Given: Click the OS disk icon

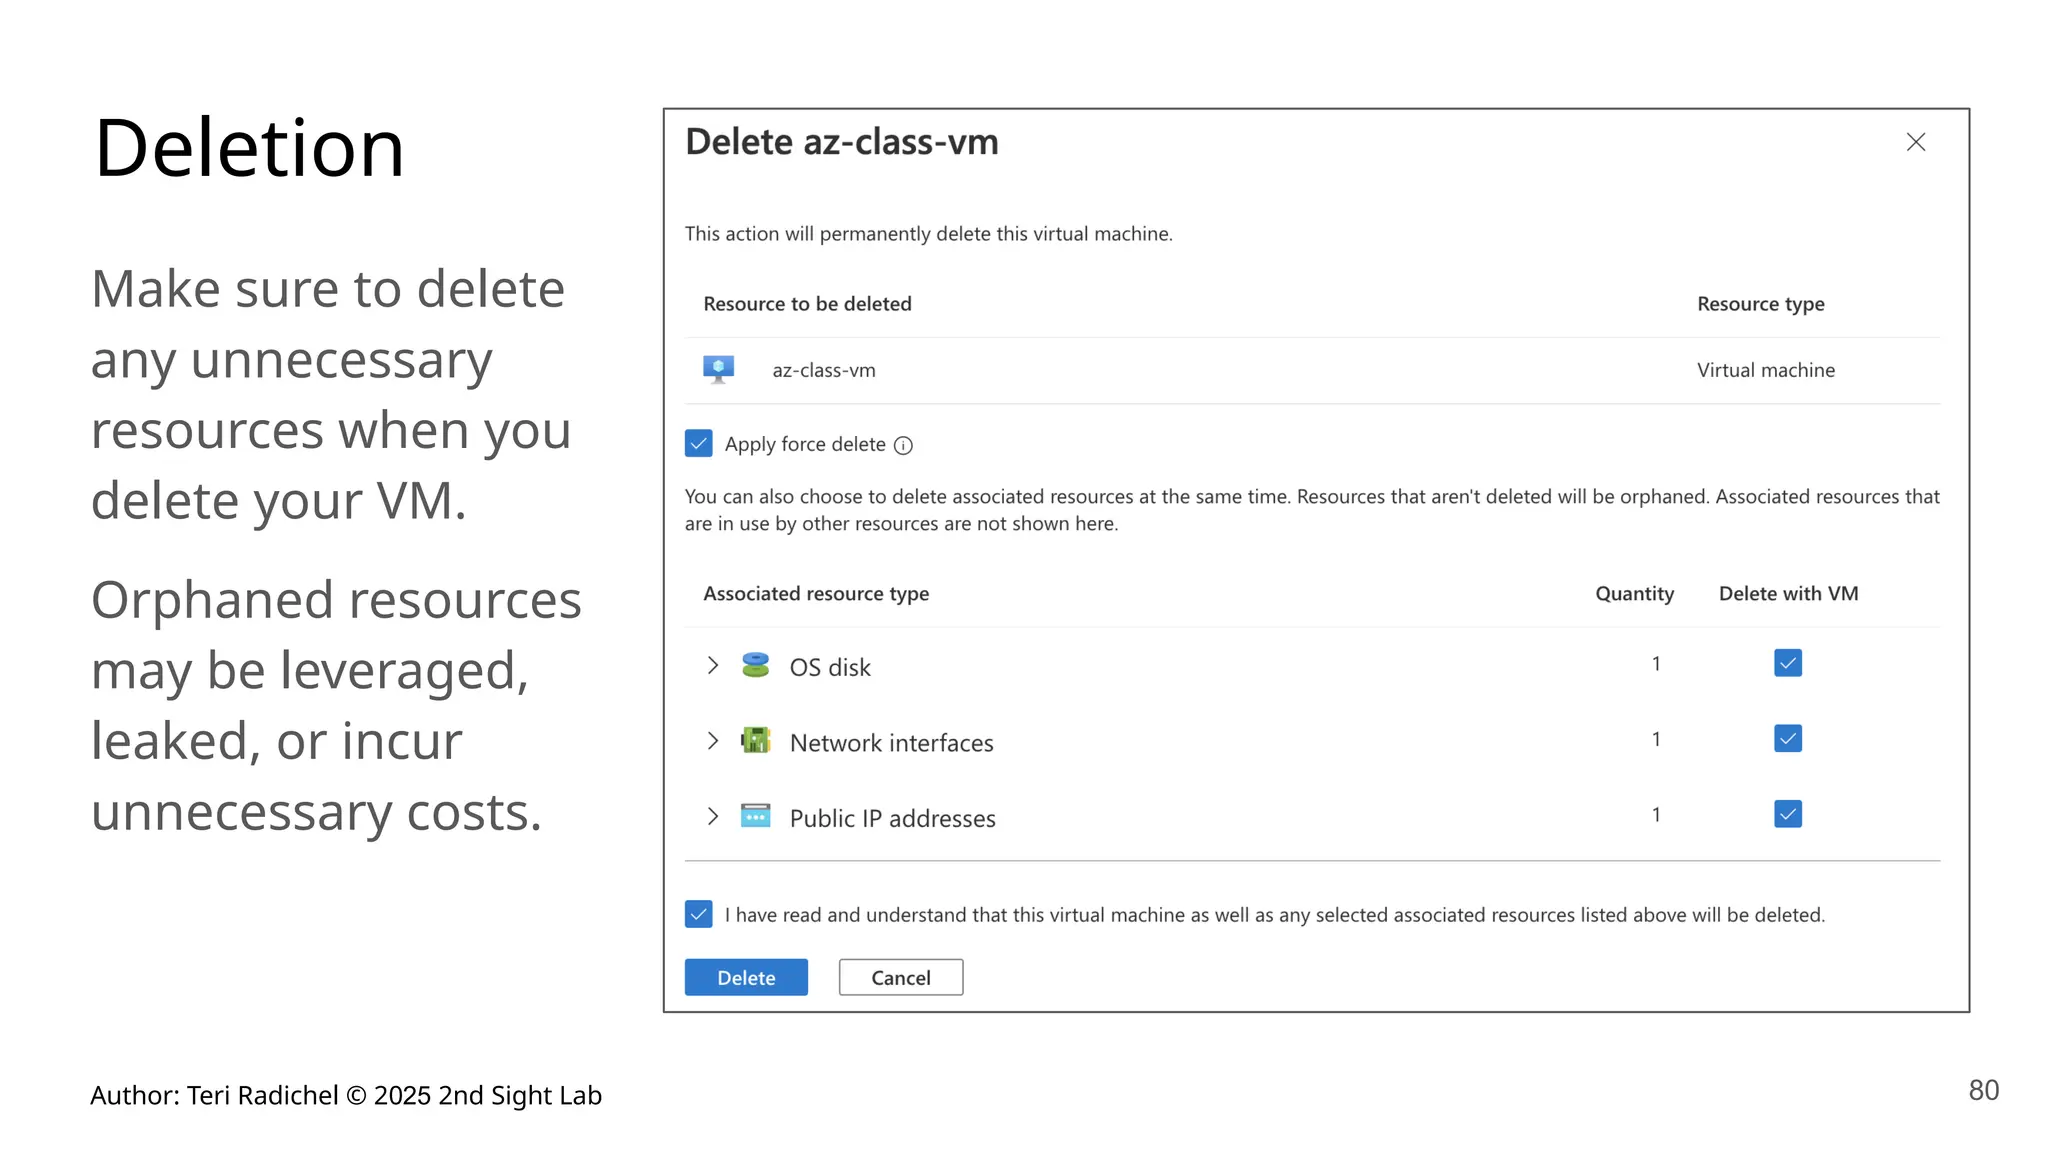Looking at the screenshot, I should coord(756,665).
